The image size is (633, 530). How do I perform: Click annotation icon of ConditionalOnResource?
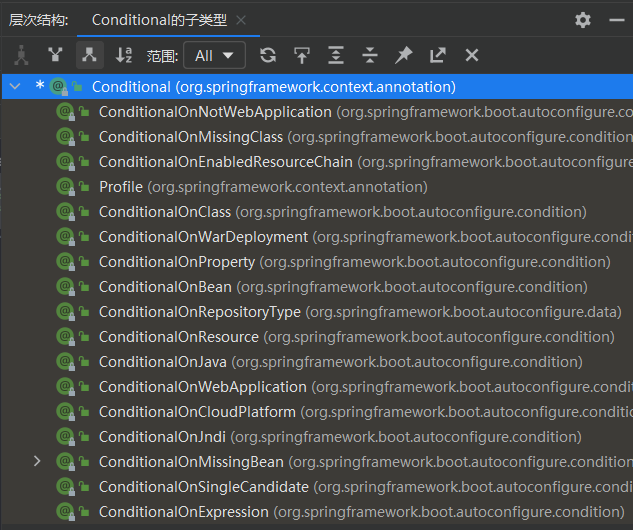[x=65, y=337]
